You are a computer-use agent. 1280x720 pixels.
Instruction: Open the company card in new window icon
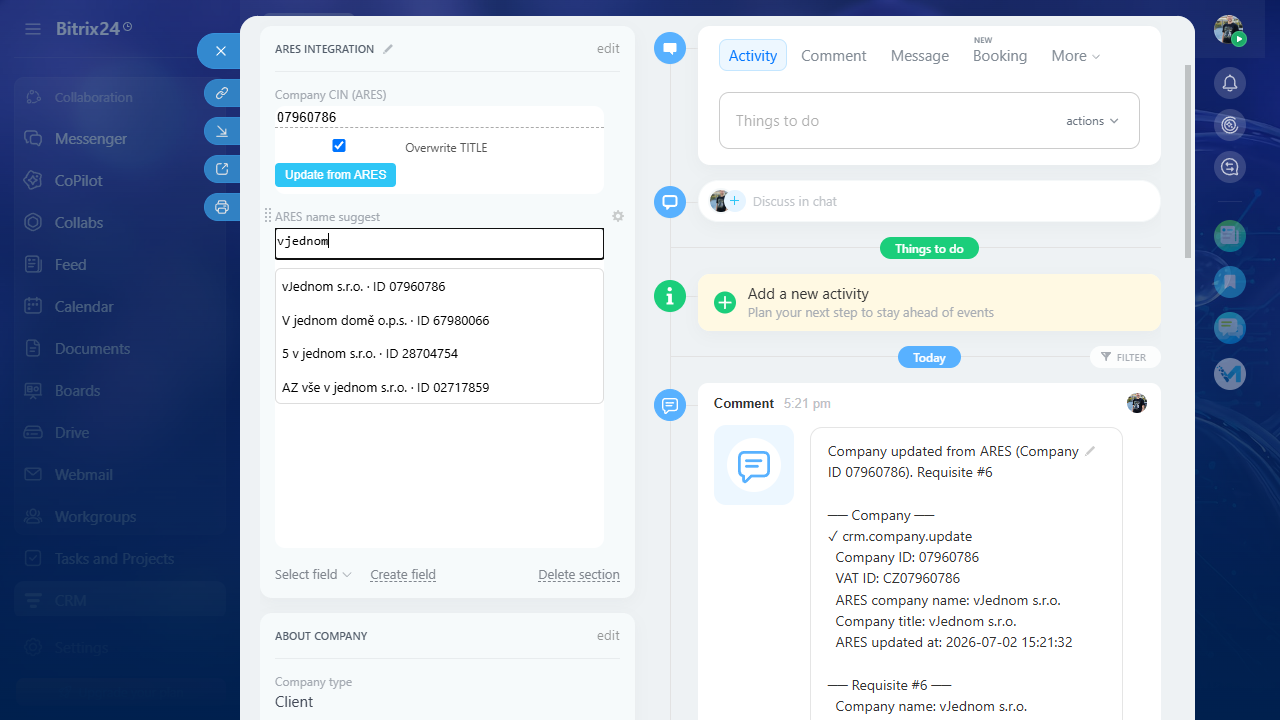pos(221,169)
